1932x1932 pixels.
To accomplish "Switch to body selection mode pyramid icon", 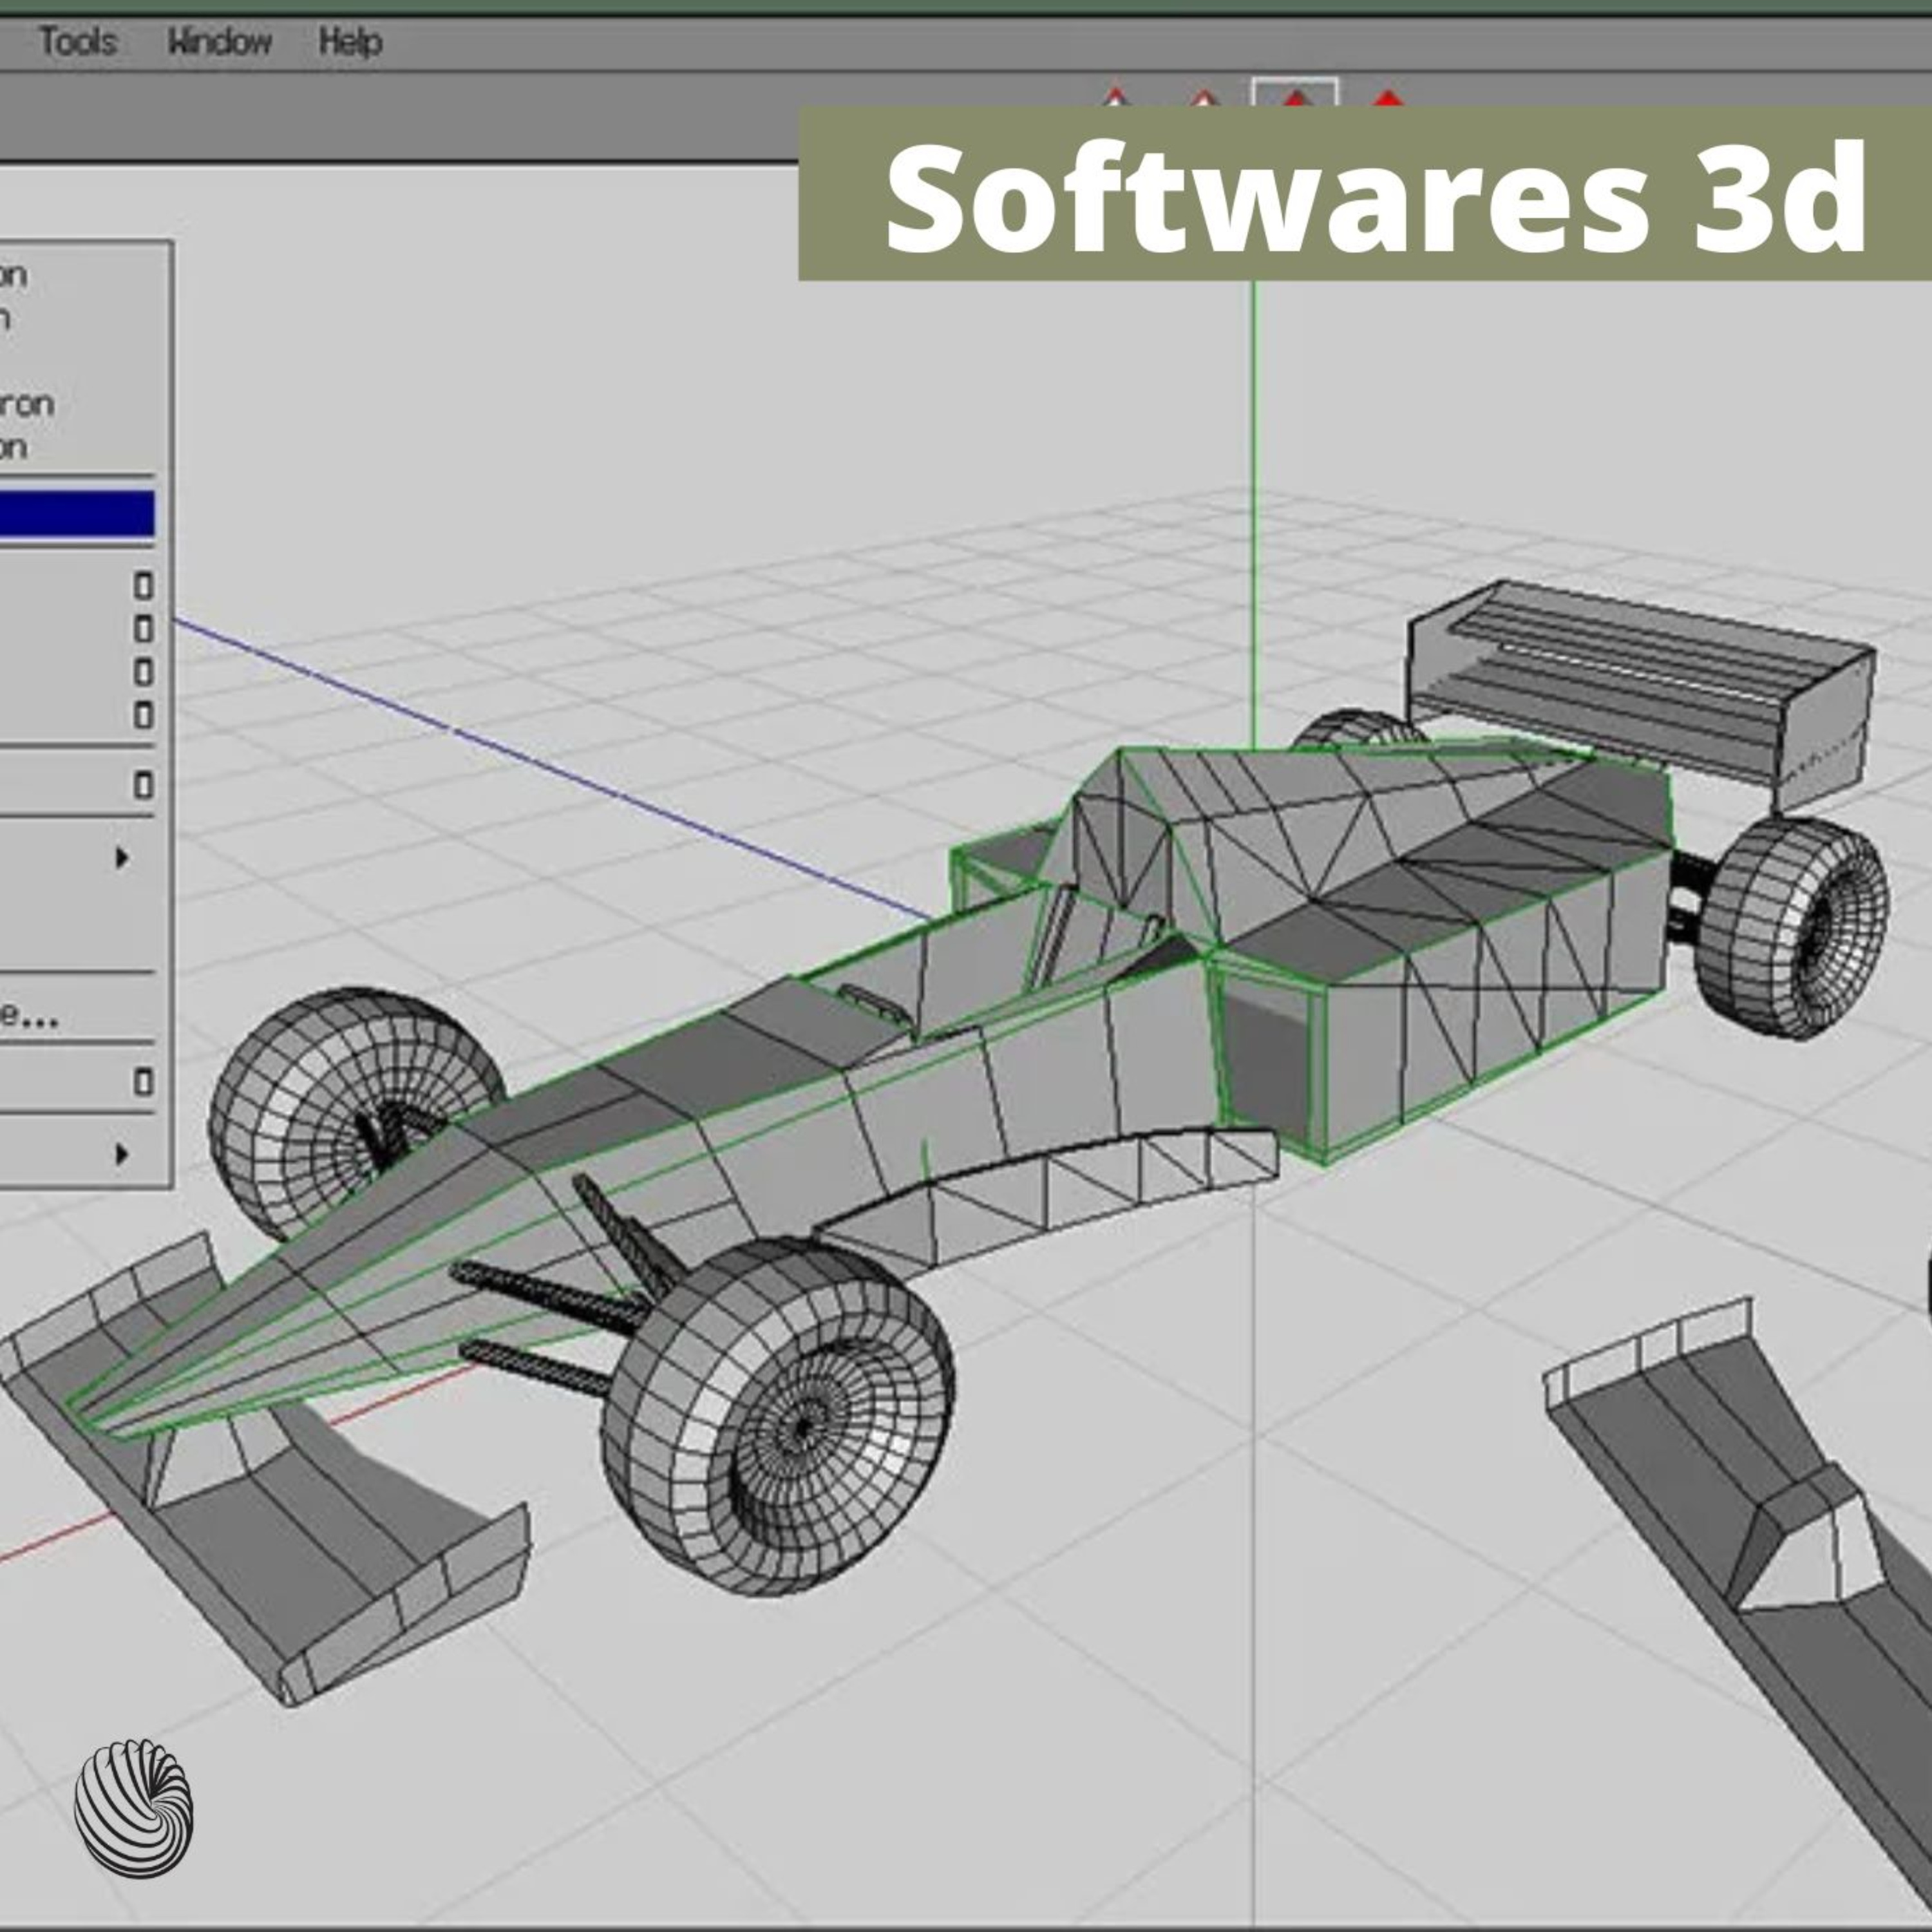I will click(1388, 98).
